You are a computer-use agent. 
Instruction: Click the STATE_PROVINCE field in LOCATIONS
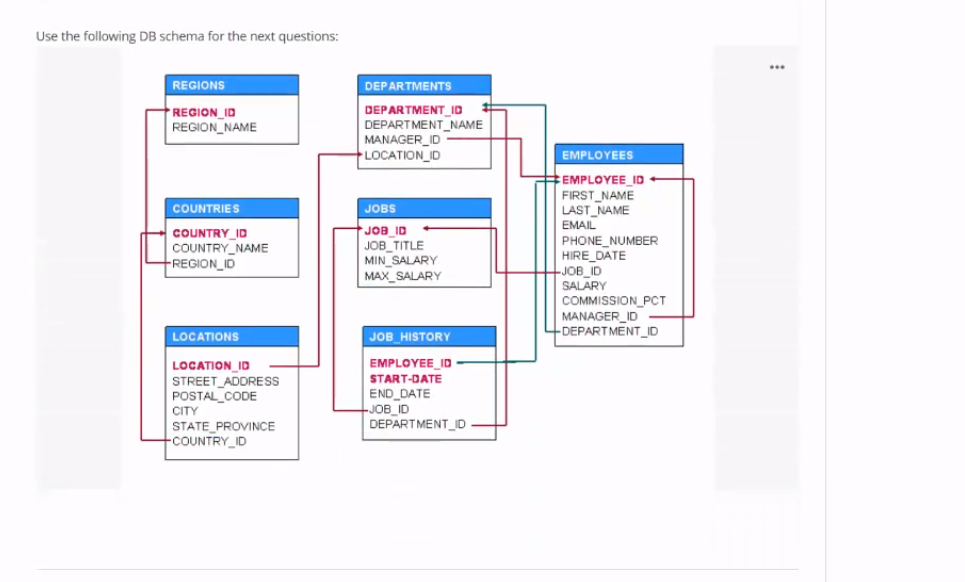coord(221,426)
